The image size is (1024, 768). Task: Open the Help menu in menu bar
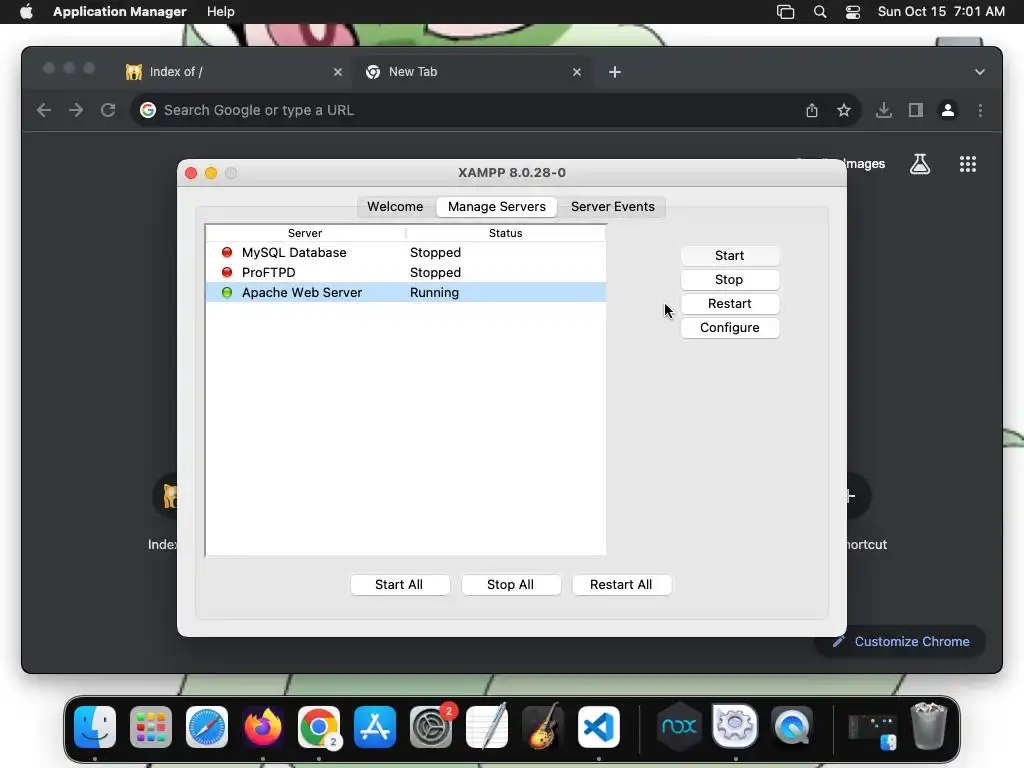[221, 12]
